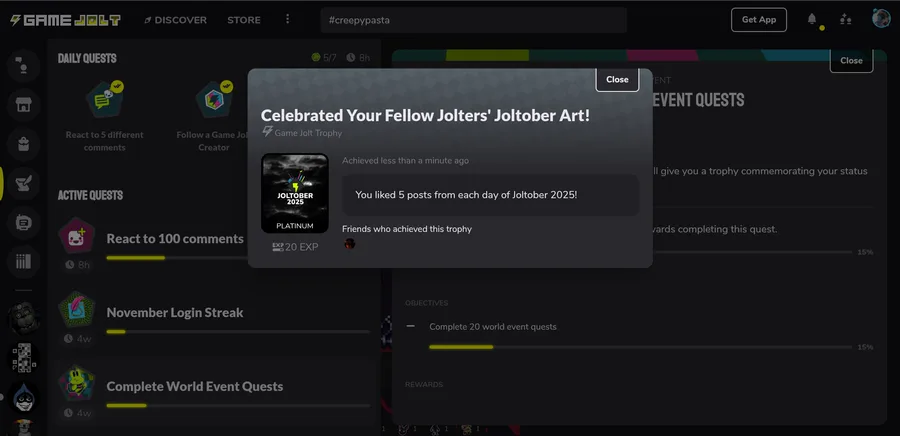Open the Discover page
Image resolution: width=900 pixels, height=436 pixels.
[x=176, y=20]
